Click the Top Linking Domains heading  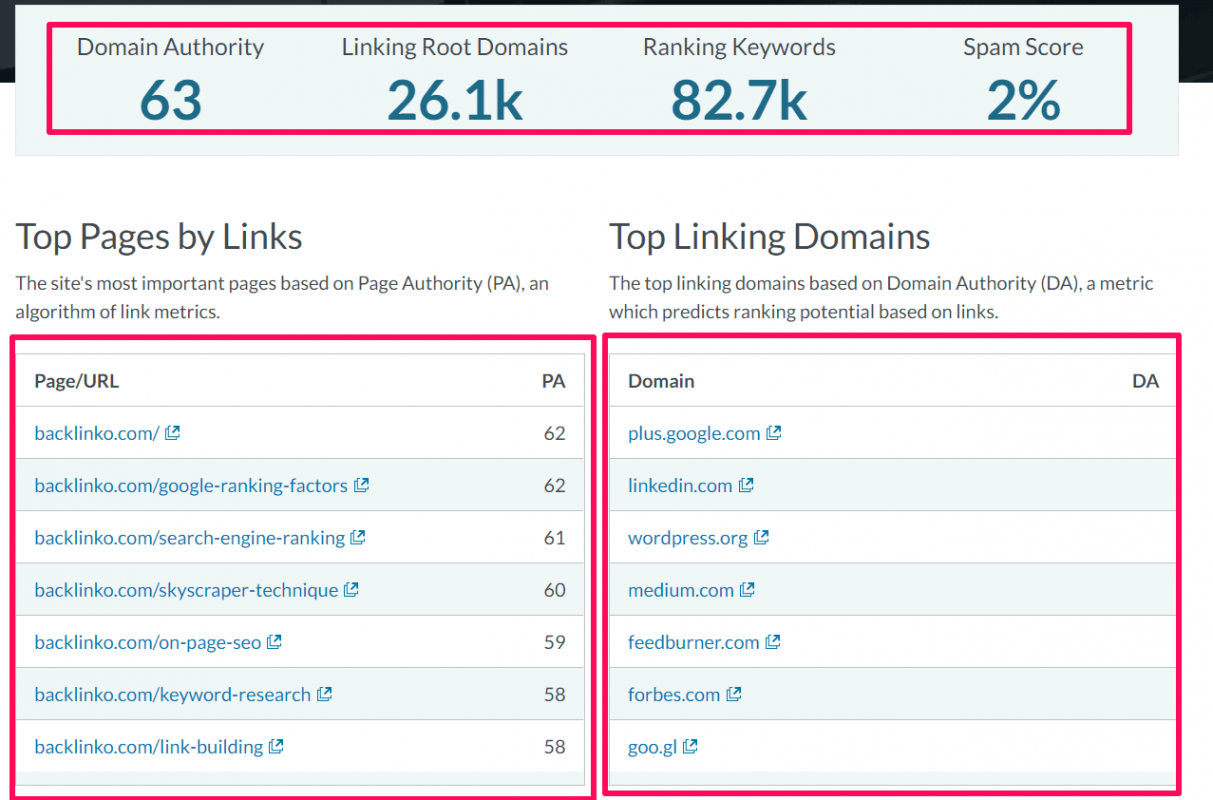(770, 237)
